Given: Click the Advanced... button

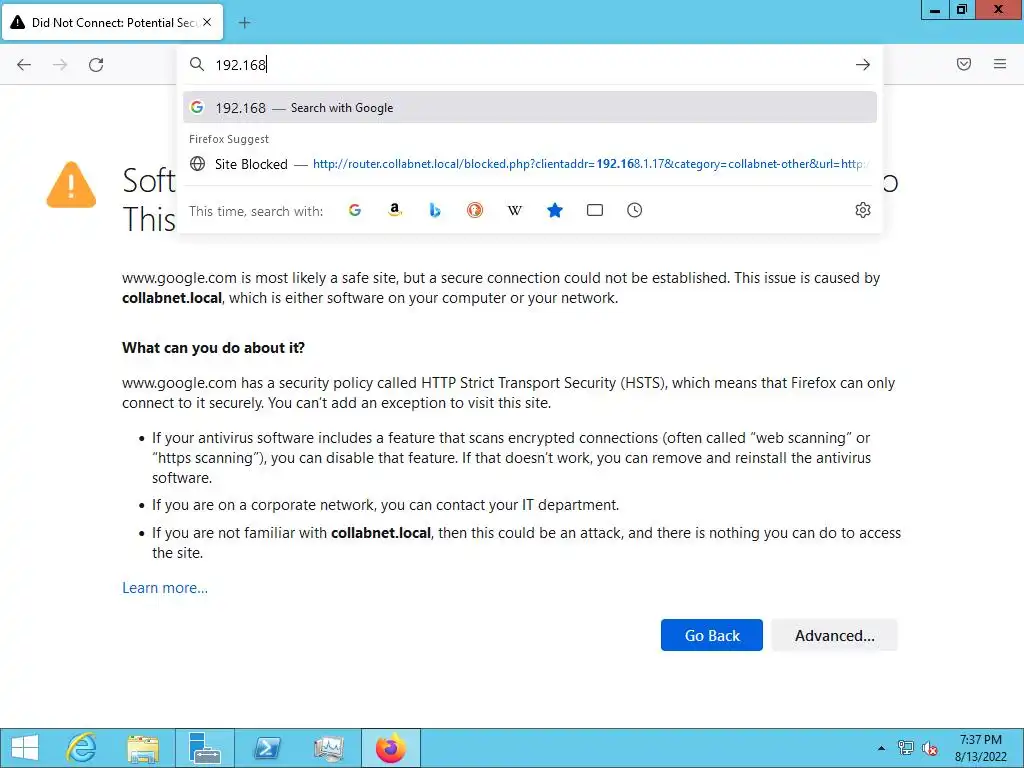Looking at the screenshot, I should tap(835, 635).
